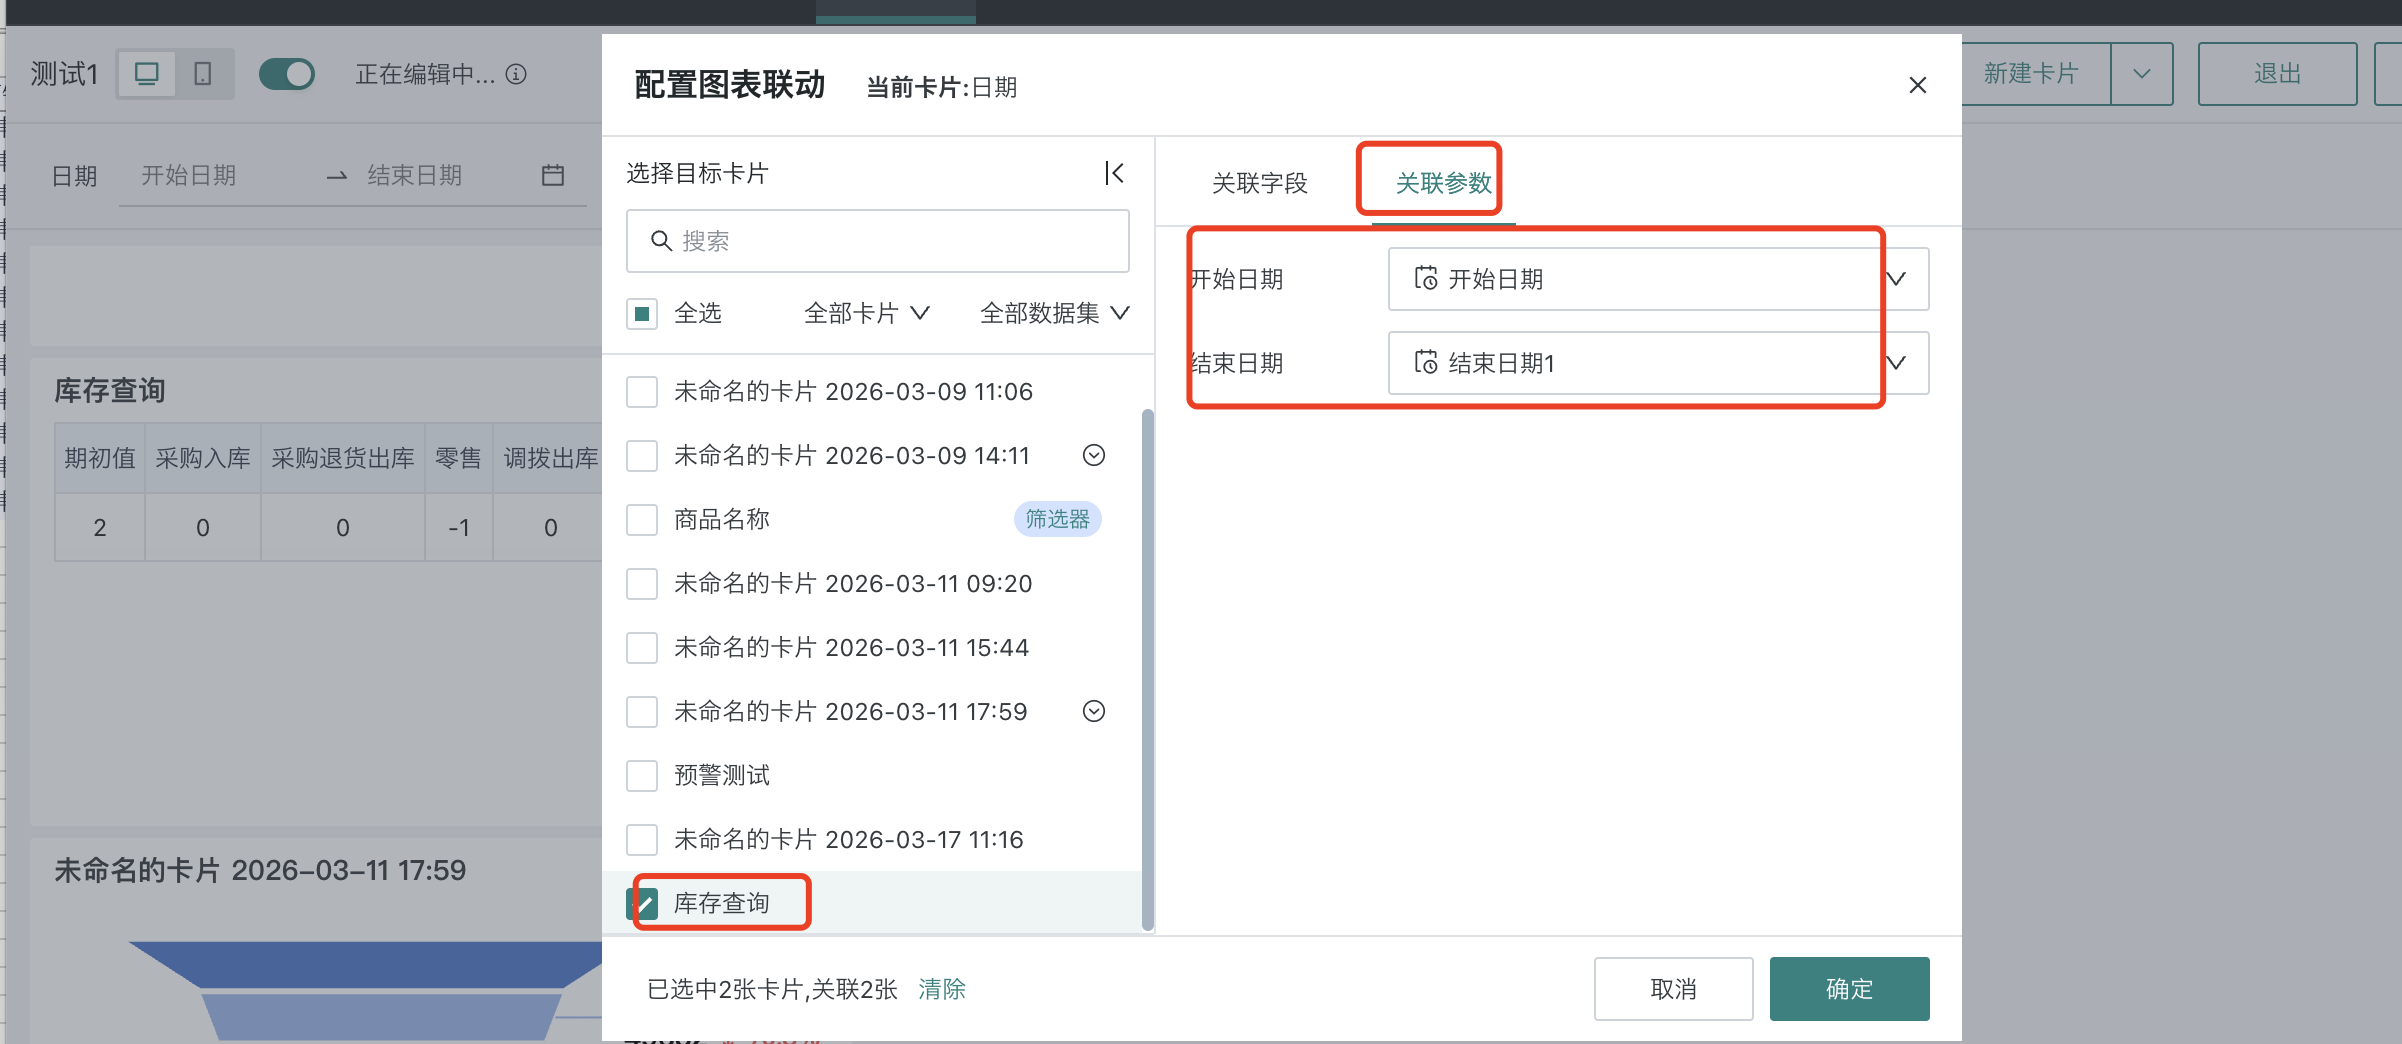Open the 全部数据集 dropdown

click(1054, 314)
